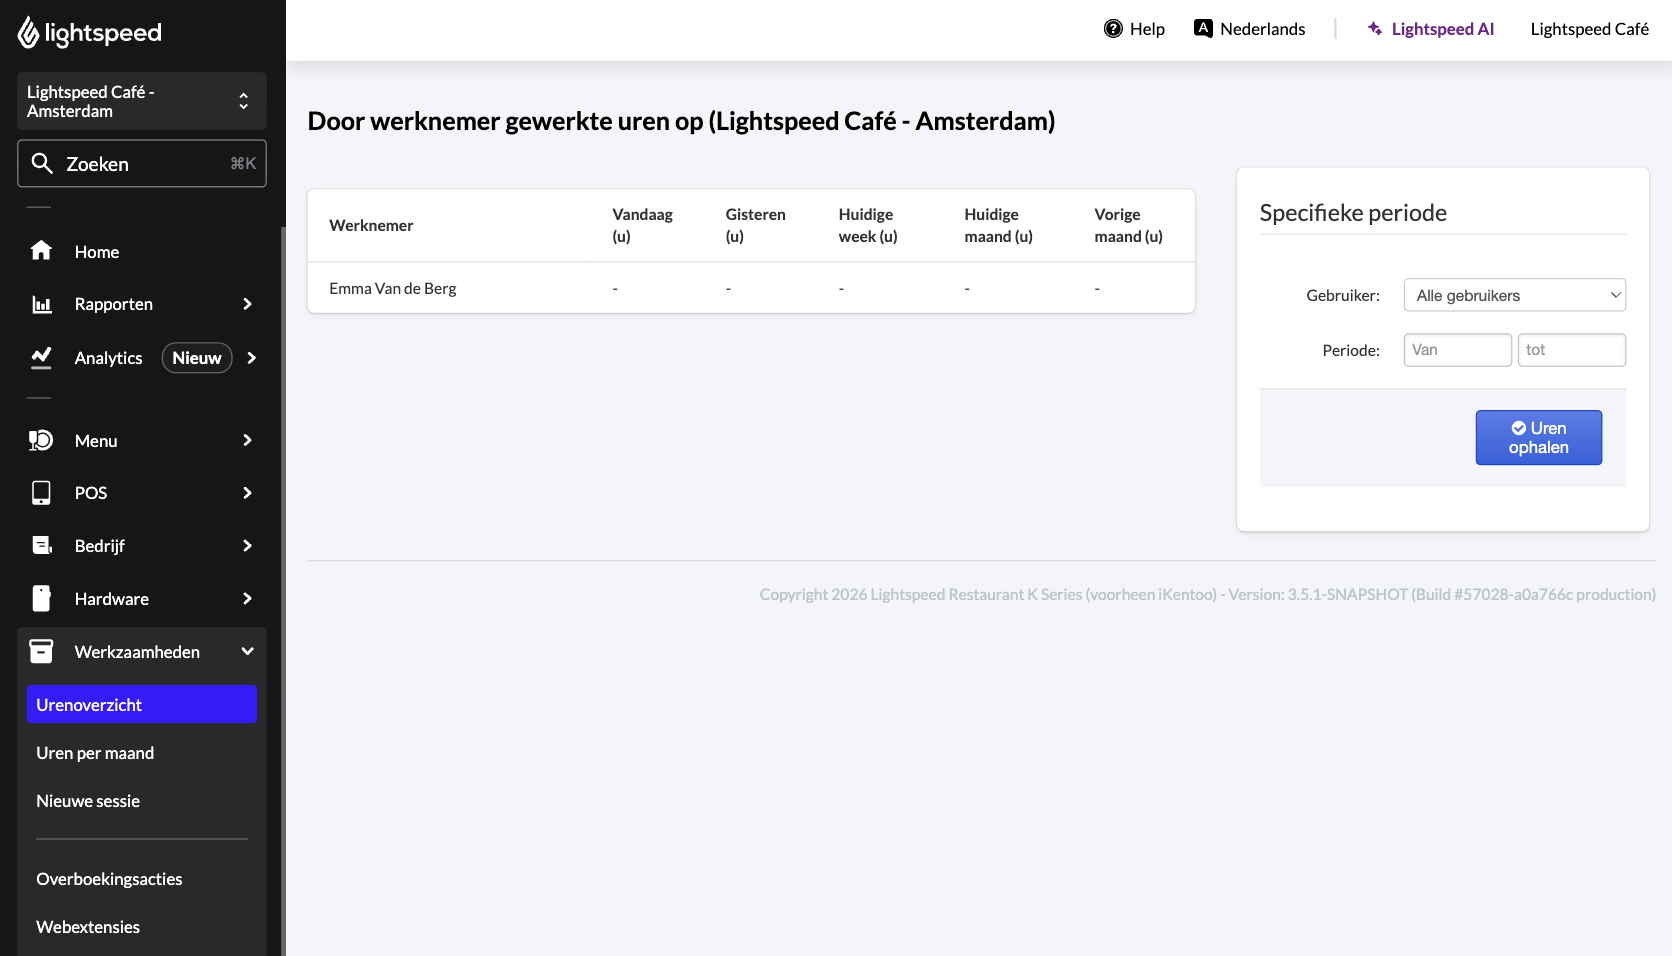
Task: Open Overboekingsacties link
Action: point(109,879)
